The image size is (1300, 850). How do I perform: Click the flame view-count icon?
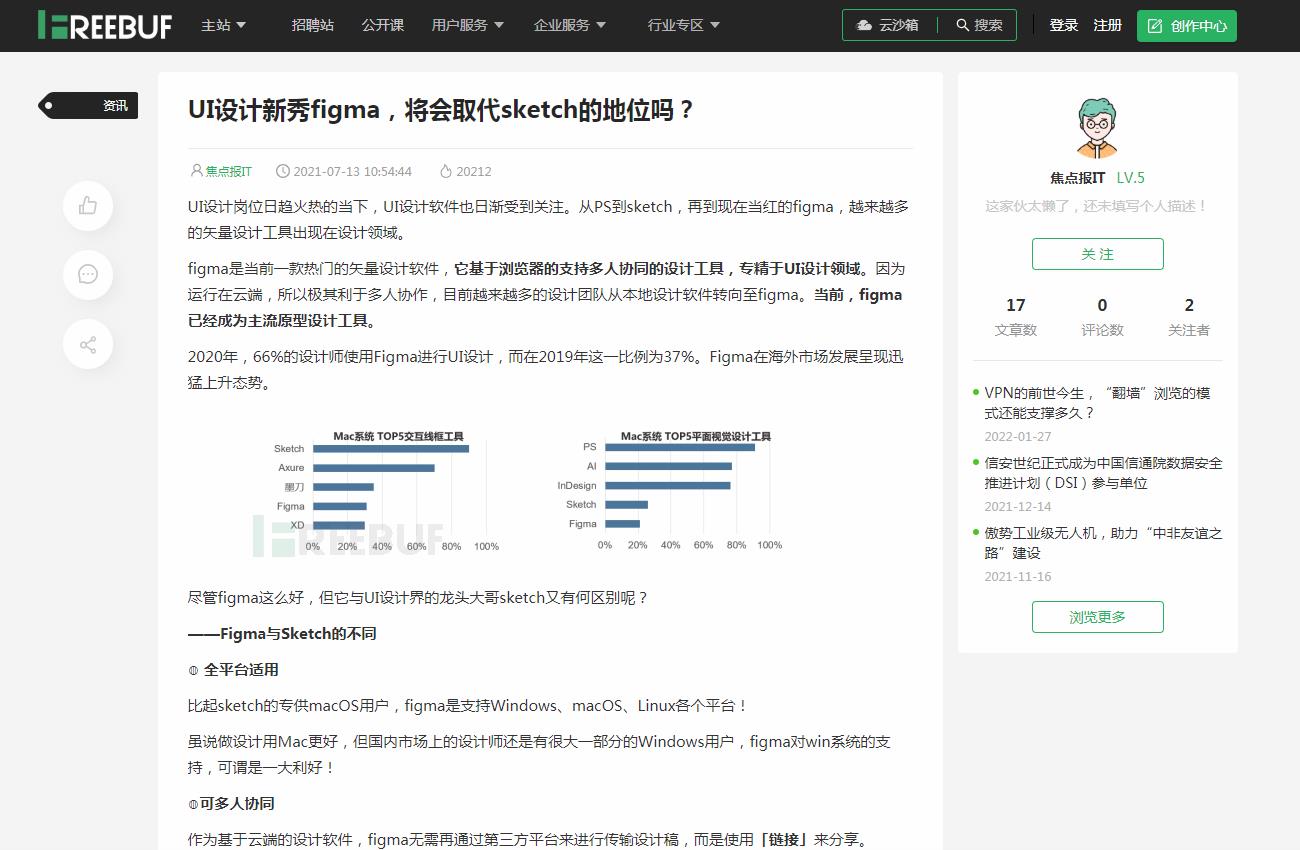coord(446,171)
